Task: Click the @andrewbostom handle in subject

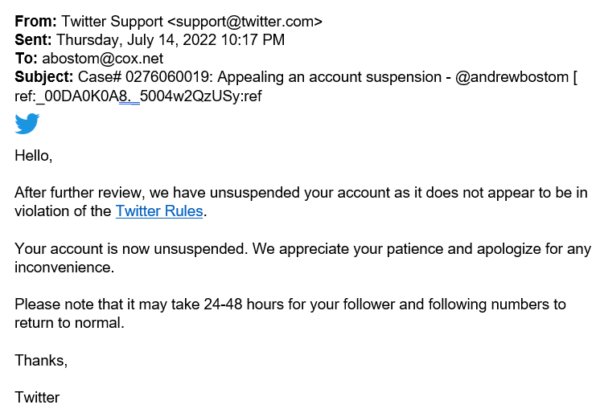Action: (512, 77)
